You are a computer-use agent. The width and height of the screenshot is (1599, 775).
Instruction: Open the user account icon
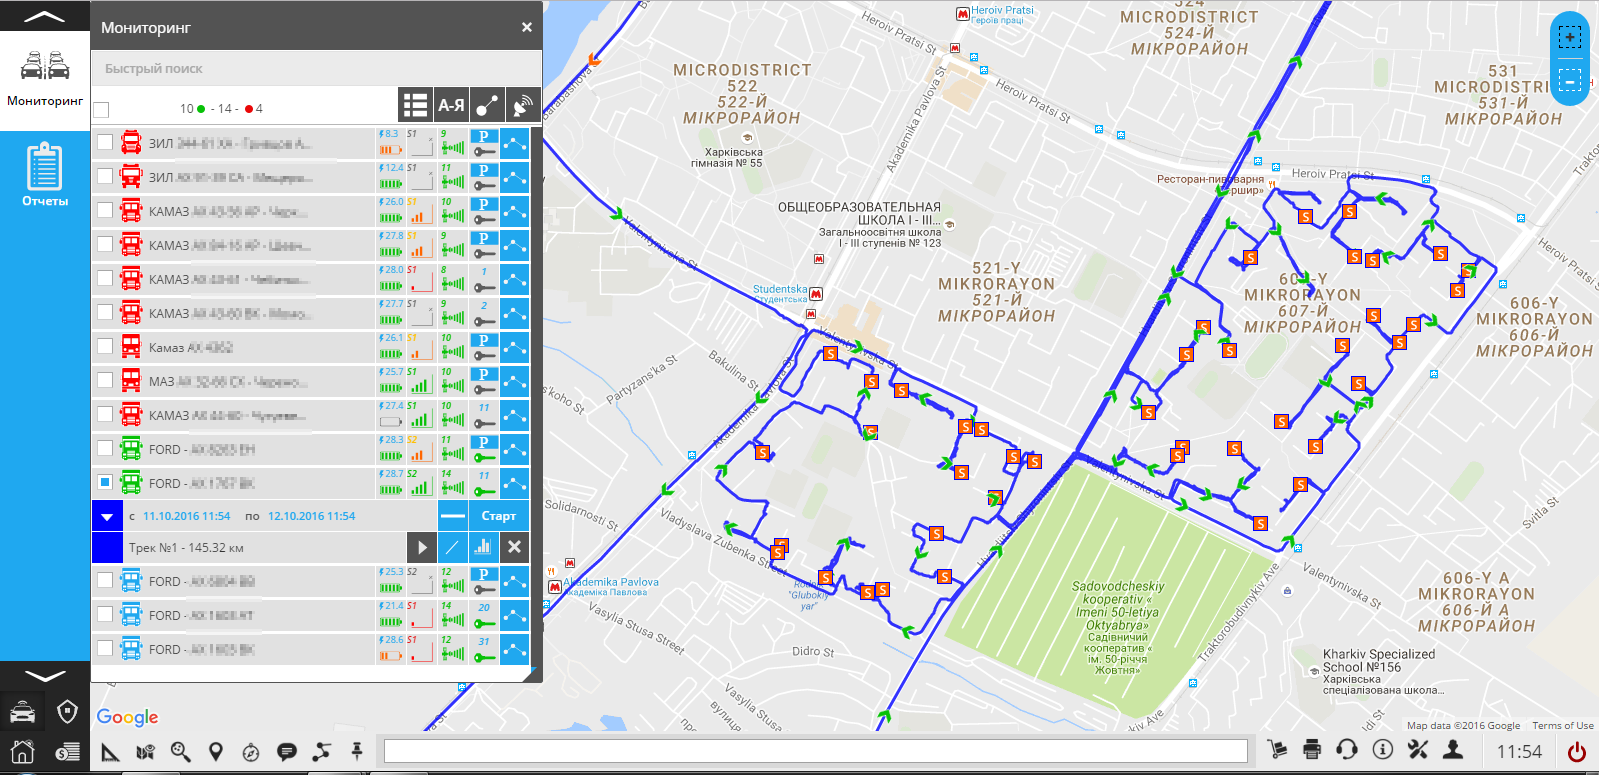tap(1453, 749)
